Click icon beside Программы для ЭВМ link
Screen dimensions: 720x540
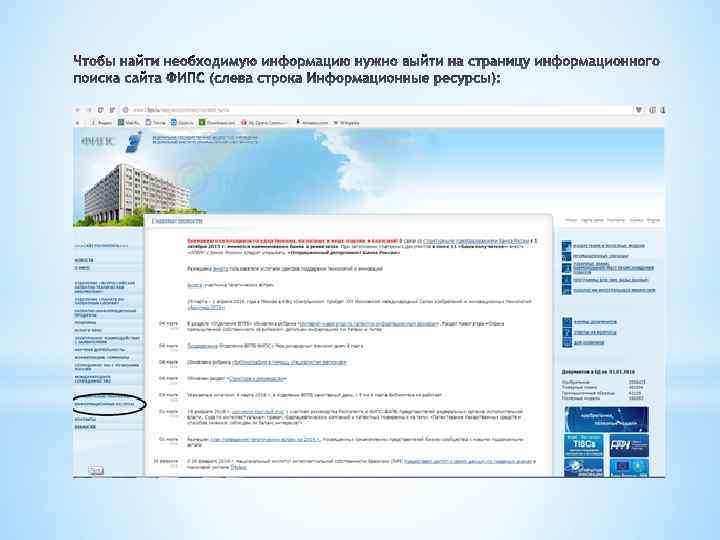tap(567, 279)
